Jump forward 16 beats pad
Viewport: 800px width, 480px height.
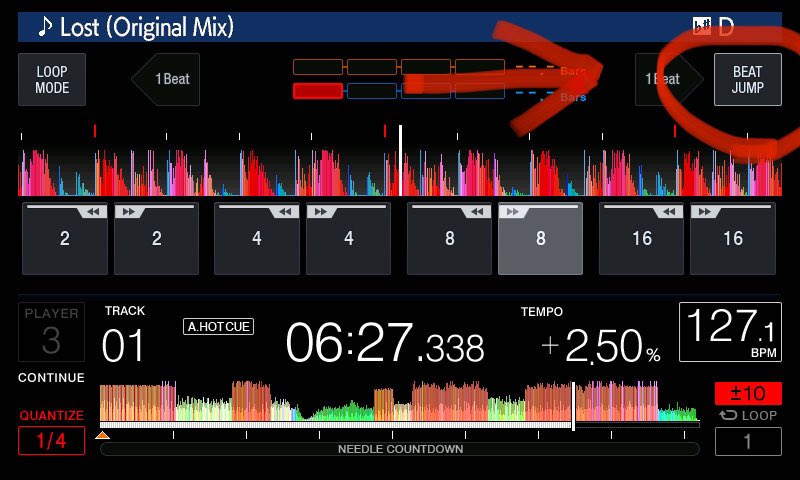733,238
